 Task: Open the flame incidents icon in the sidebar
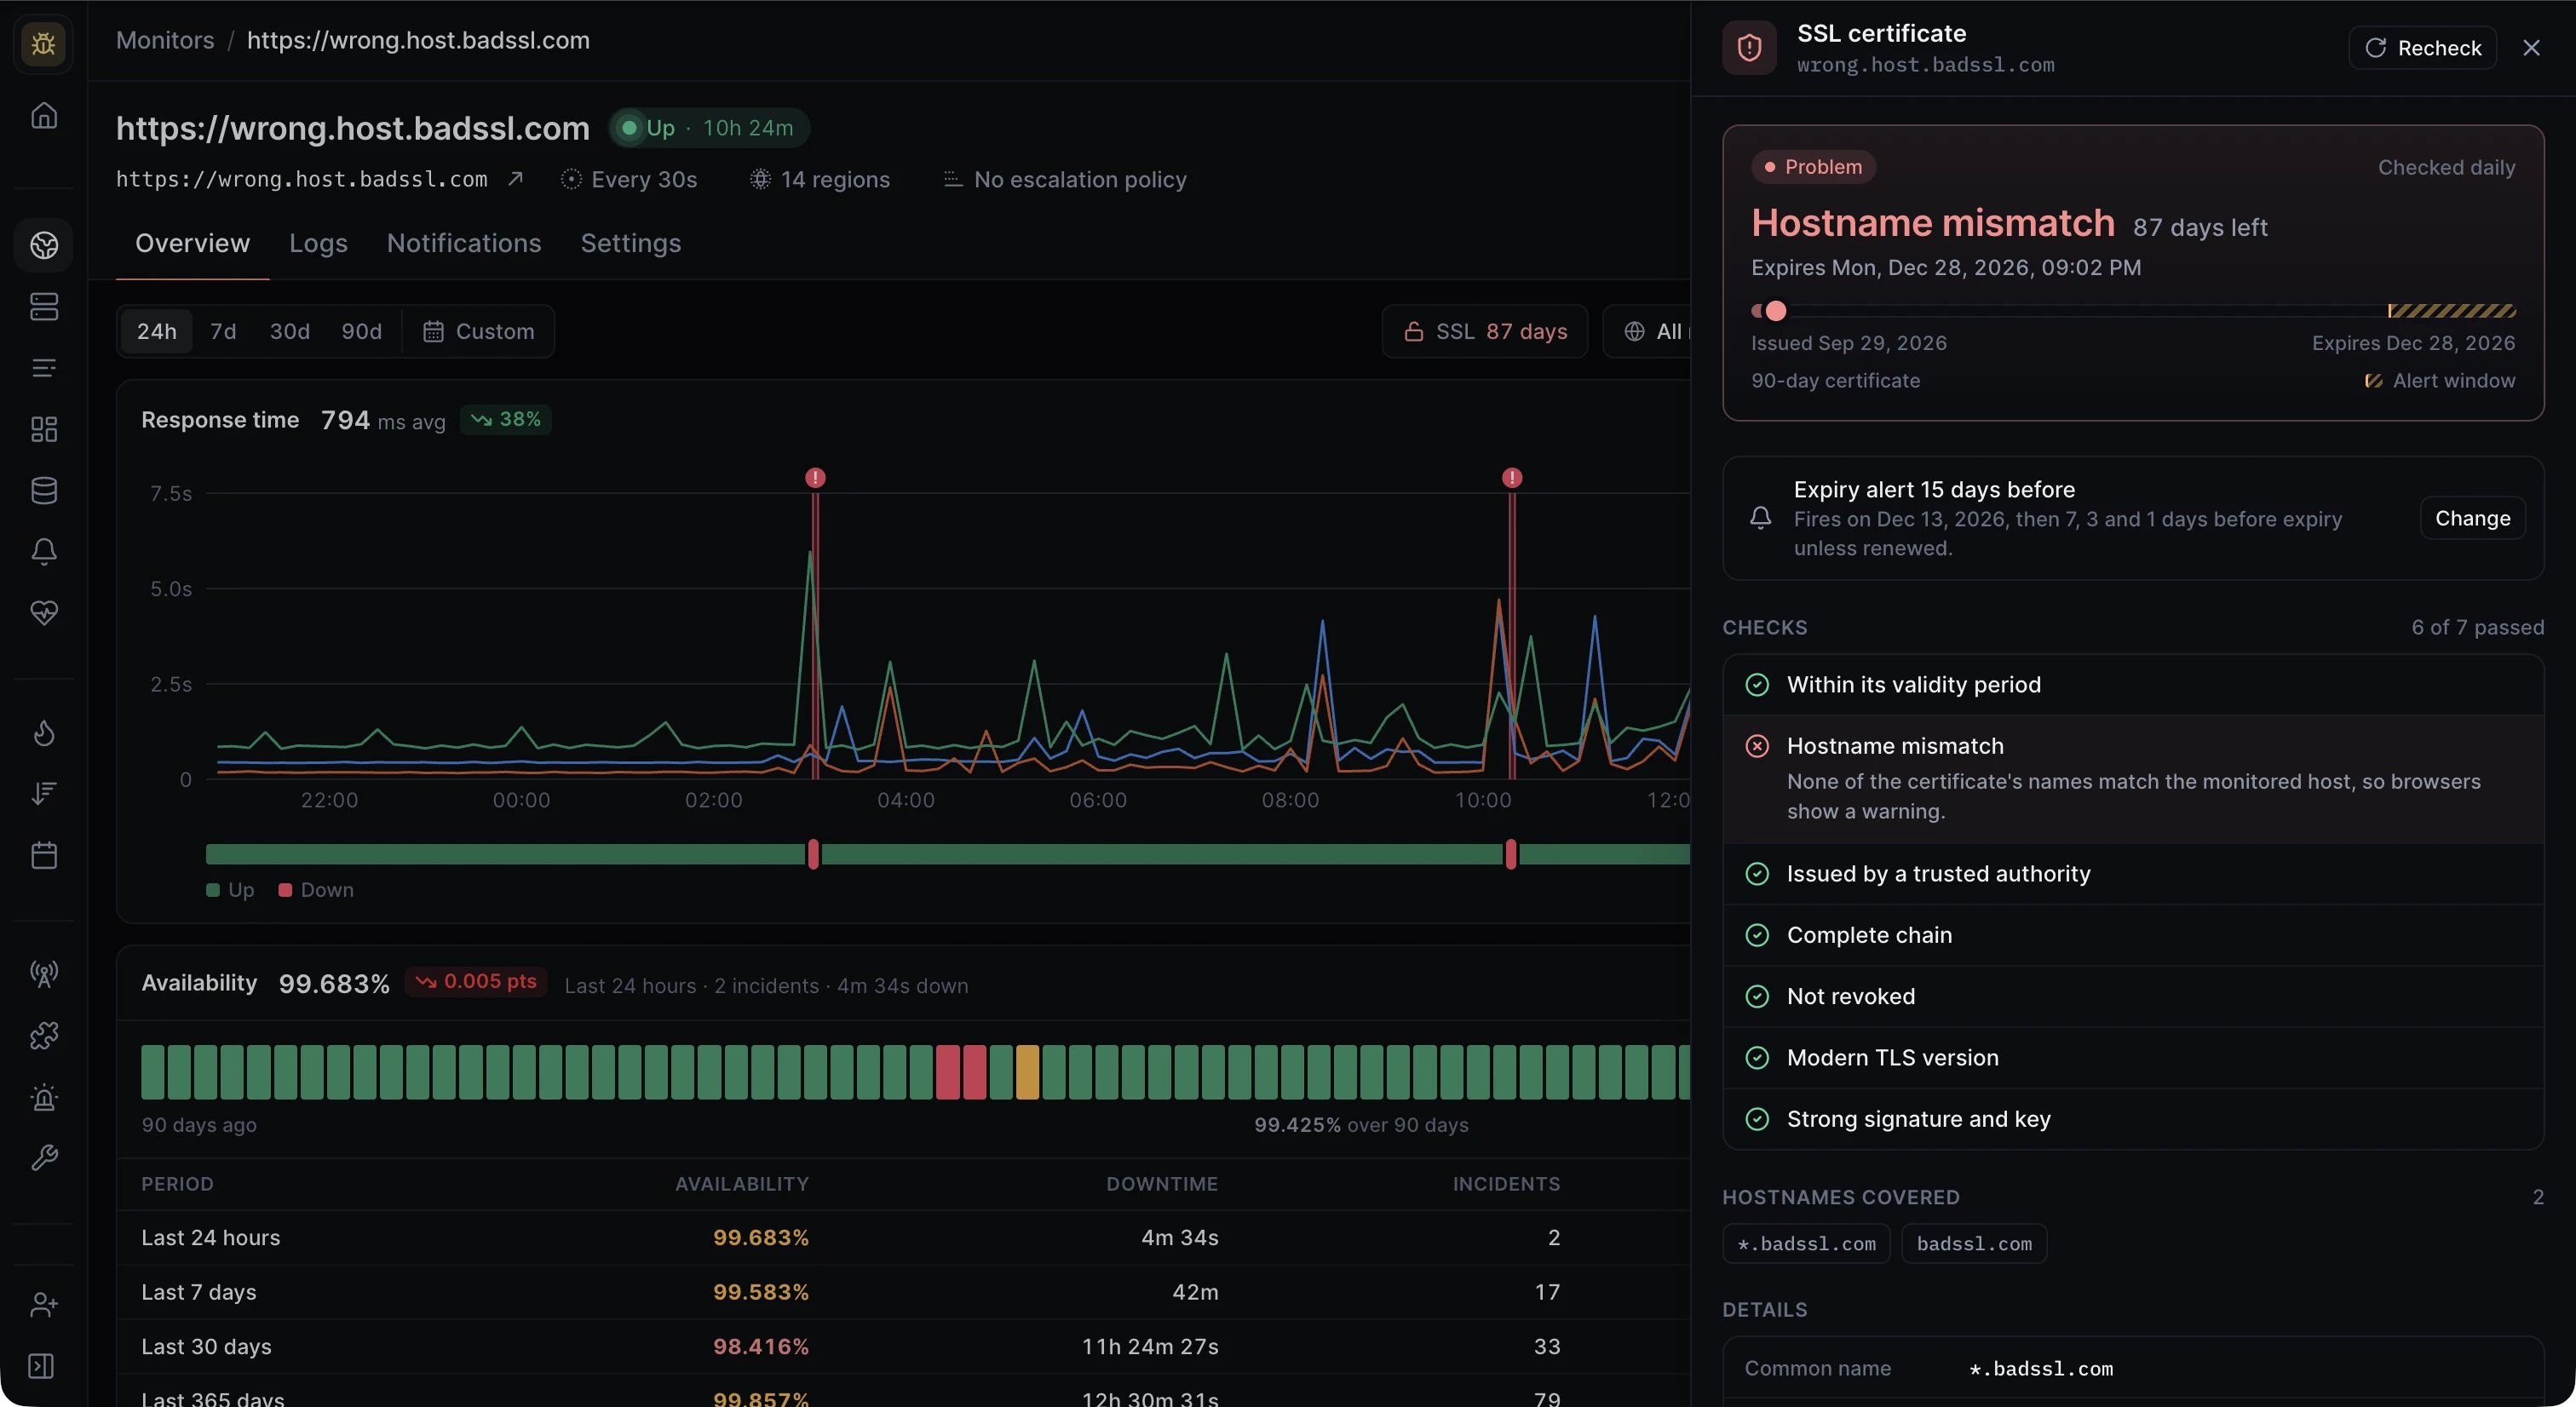point(44,733)
